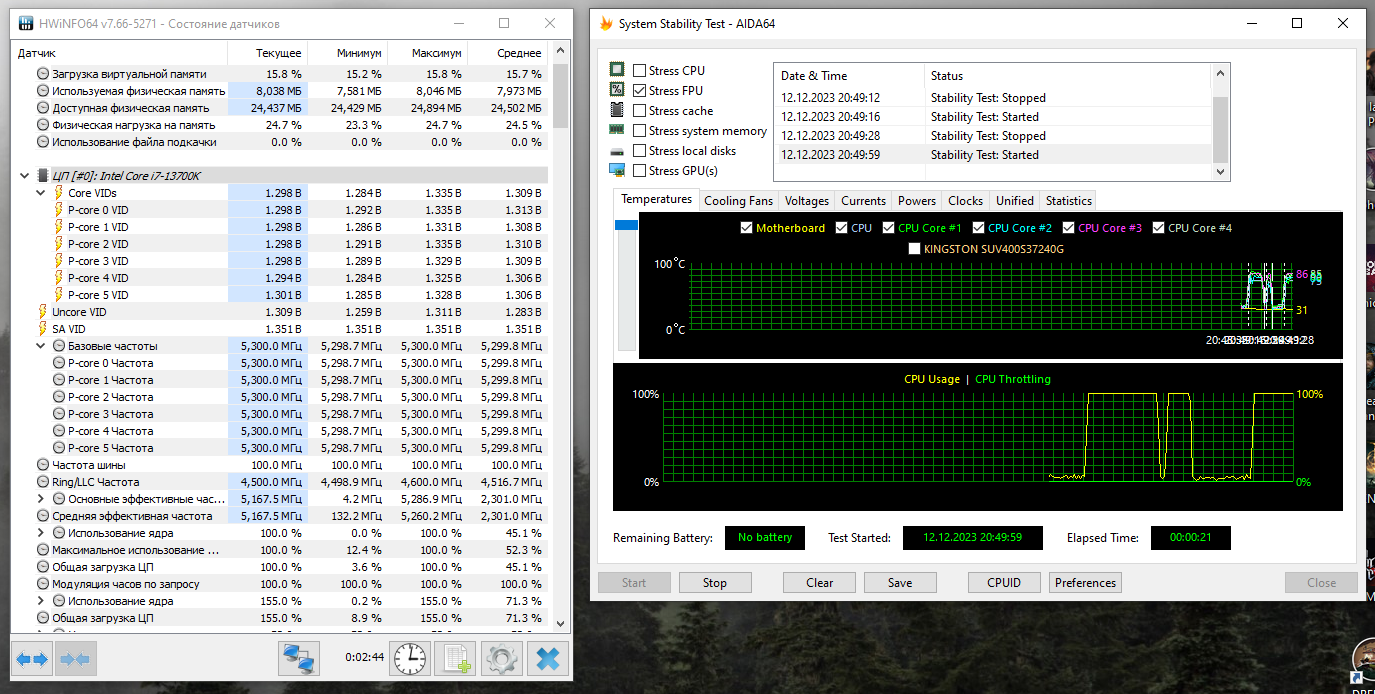
Task: Click the Clear button
Action: [x=820, y=582]
